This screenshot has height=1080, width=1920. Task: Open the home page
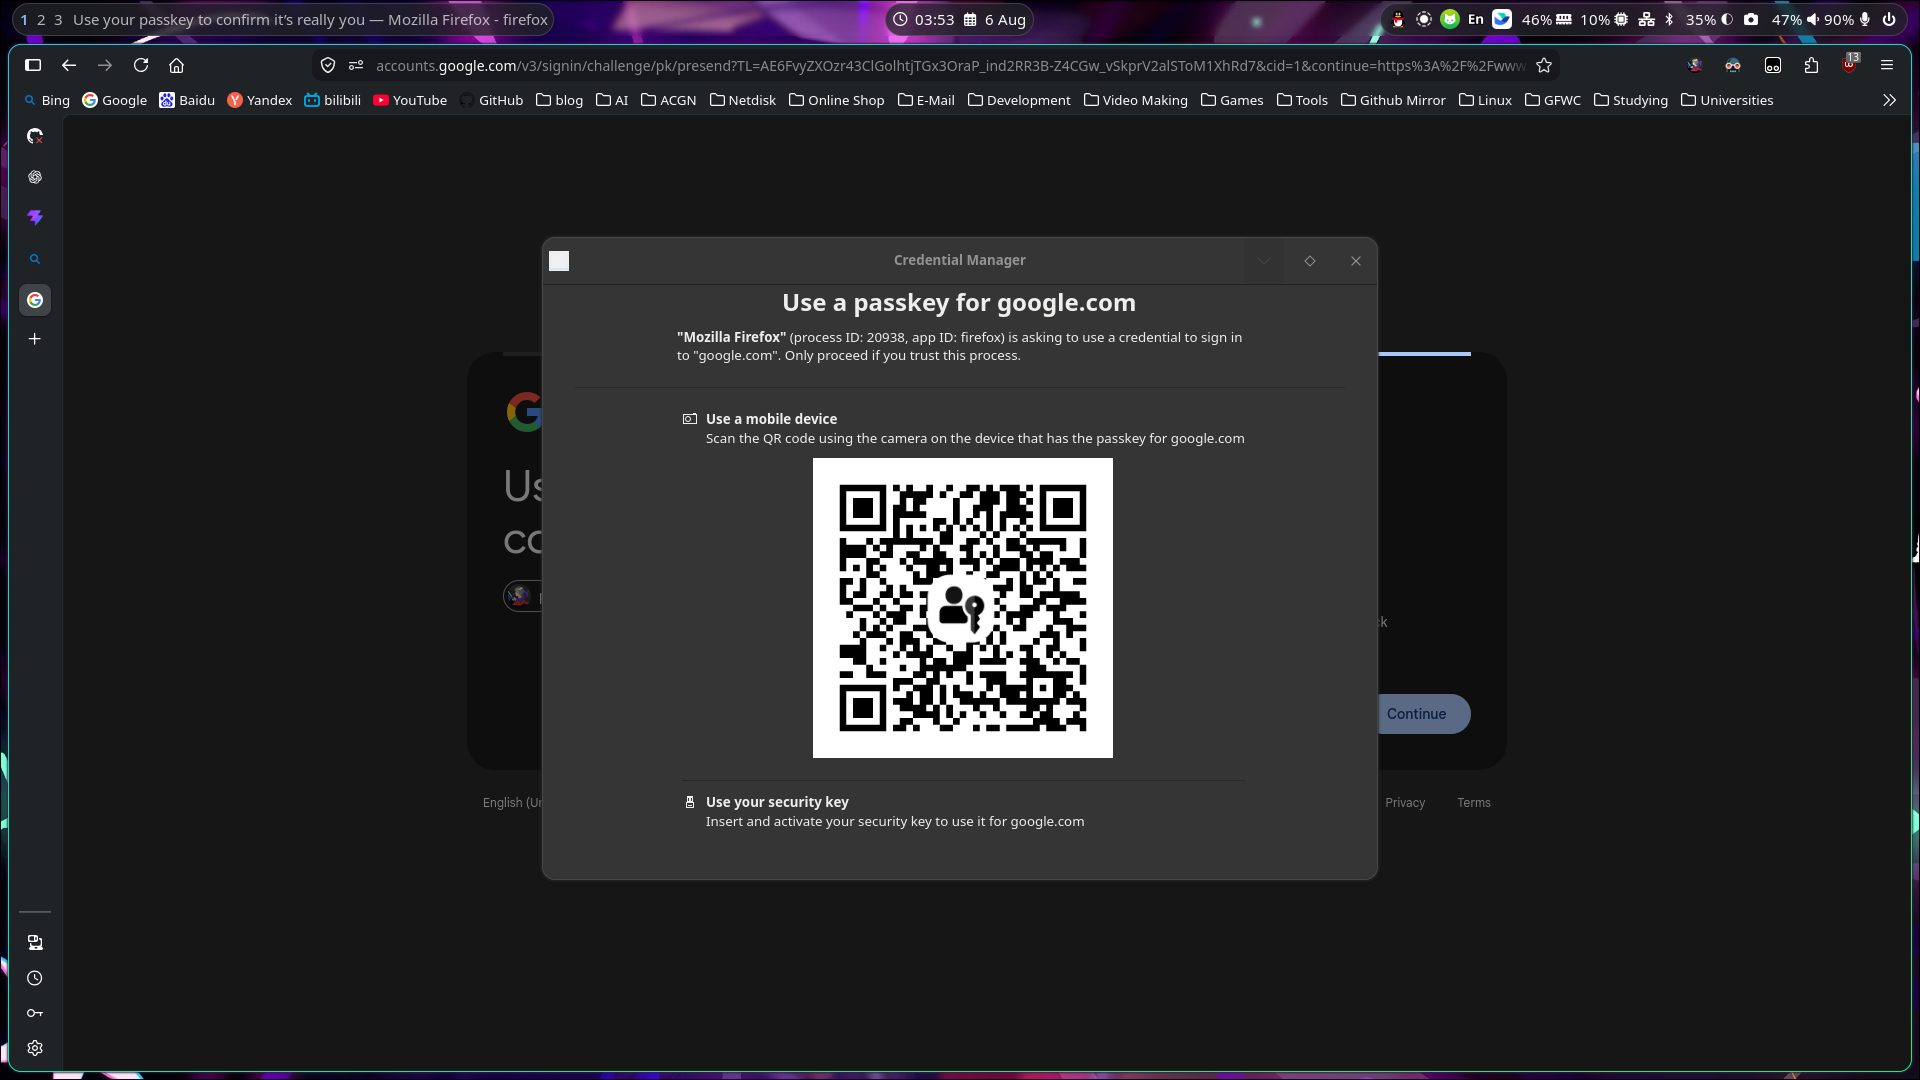tap(177, 65)
